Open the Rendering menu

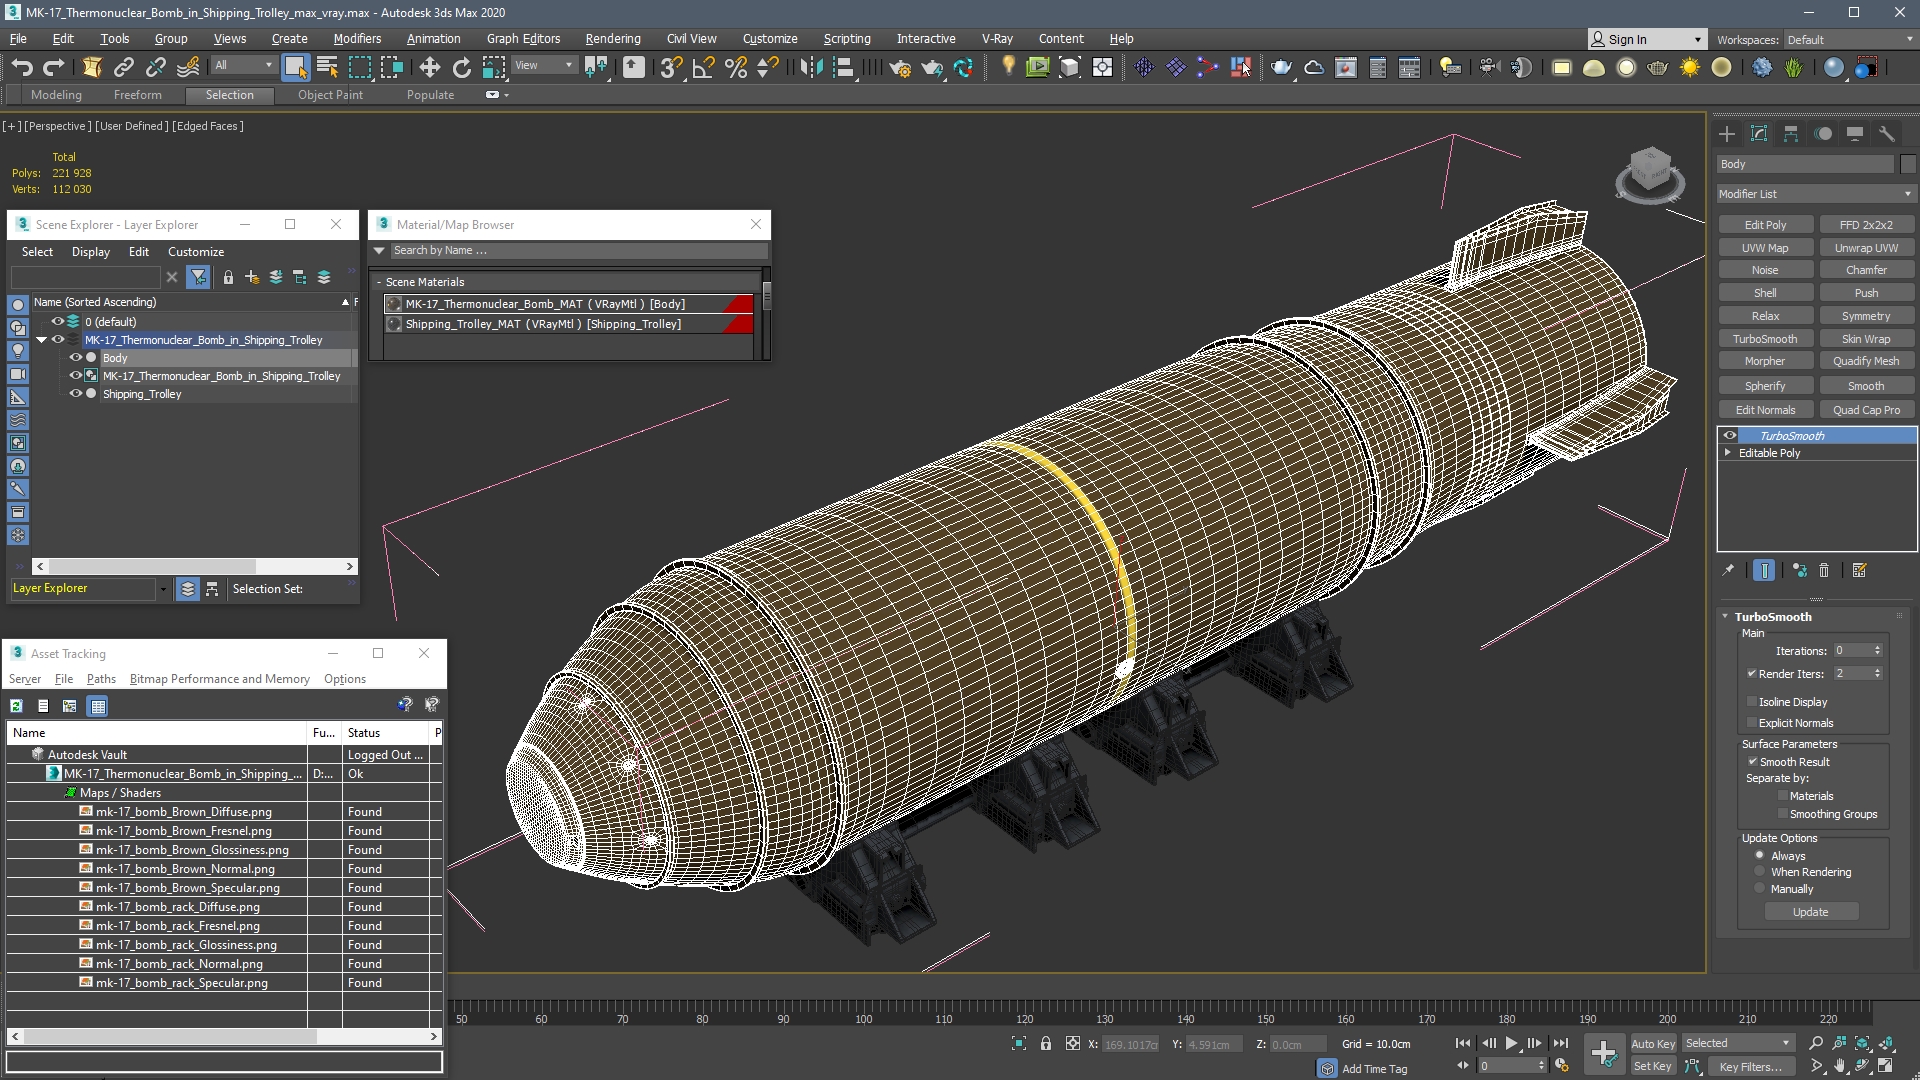[x=613, y=39]
